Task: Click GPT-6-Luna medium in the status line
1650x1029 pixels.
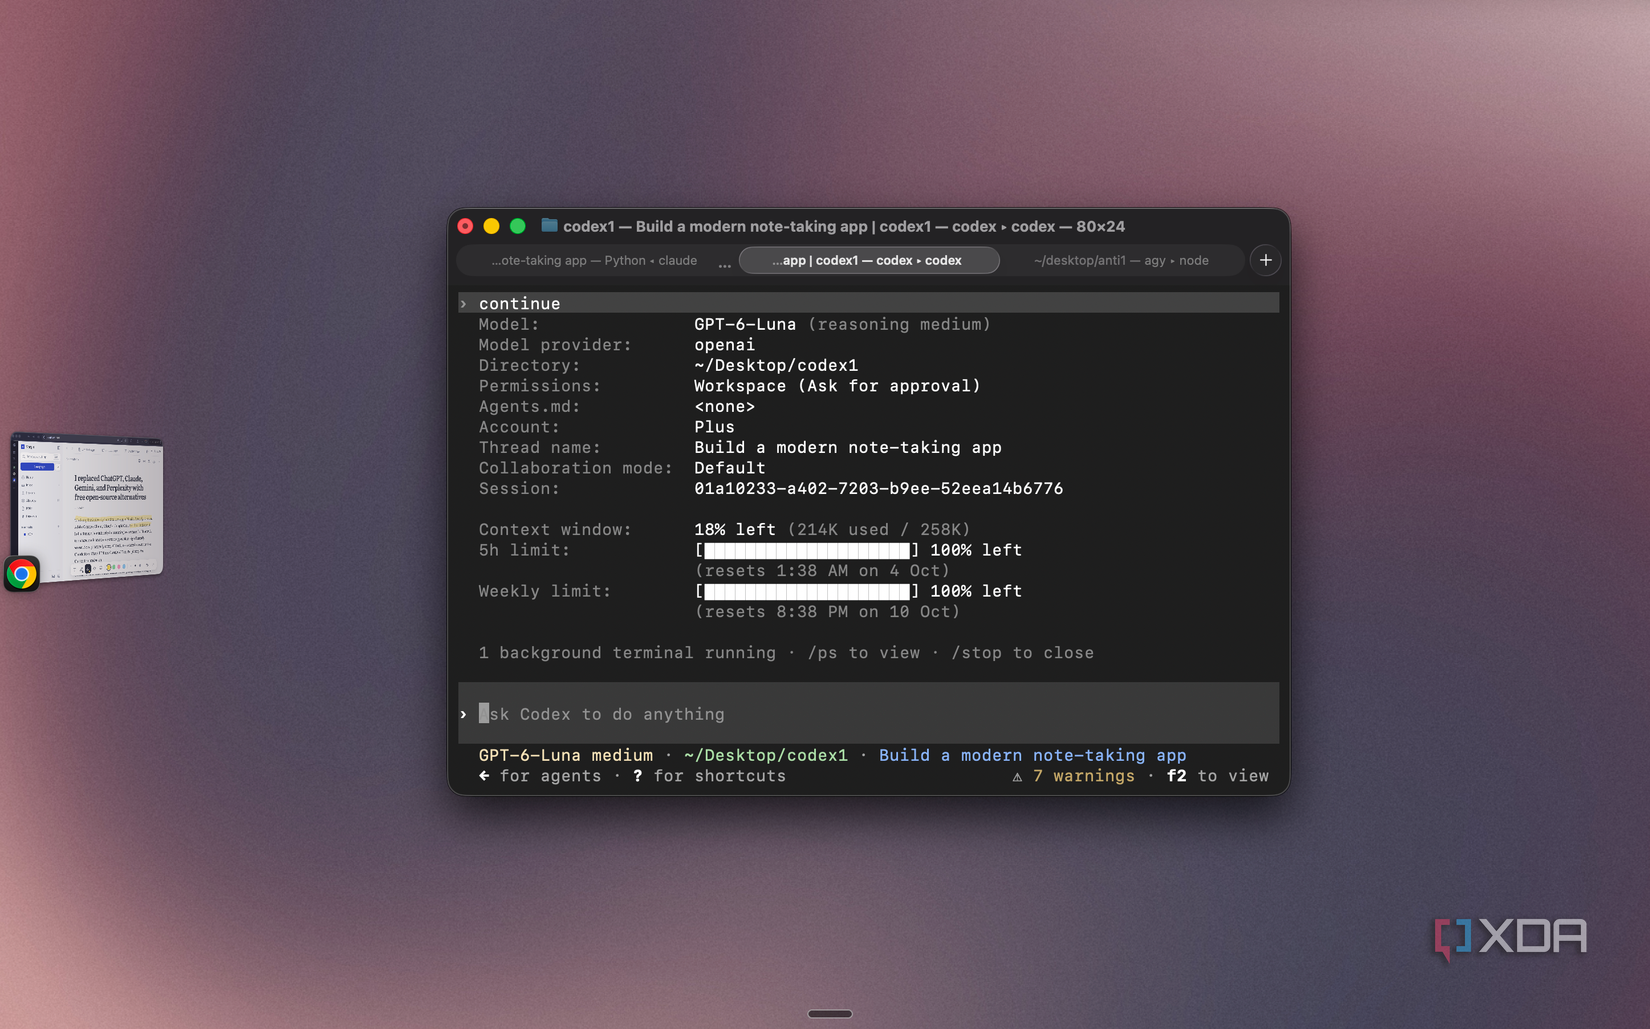Action: pos(565,756)
